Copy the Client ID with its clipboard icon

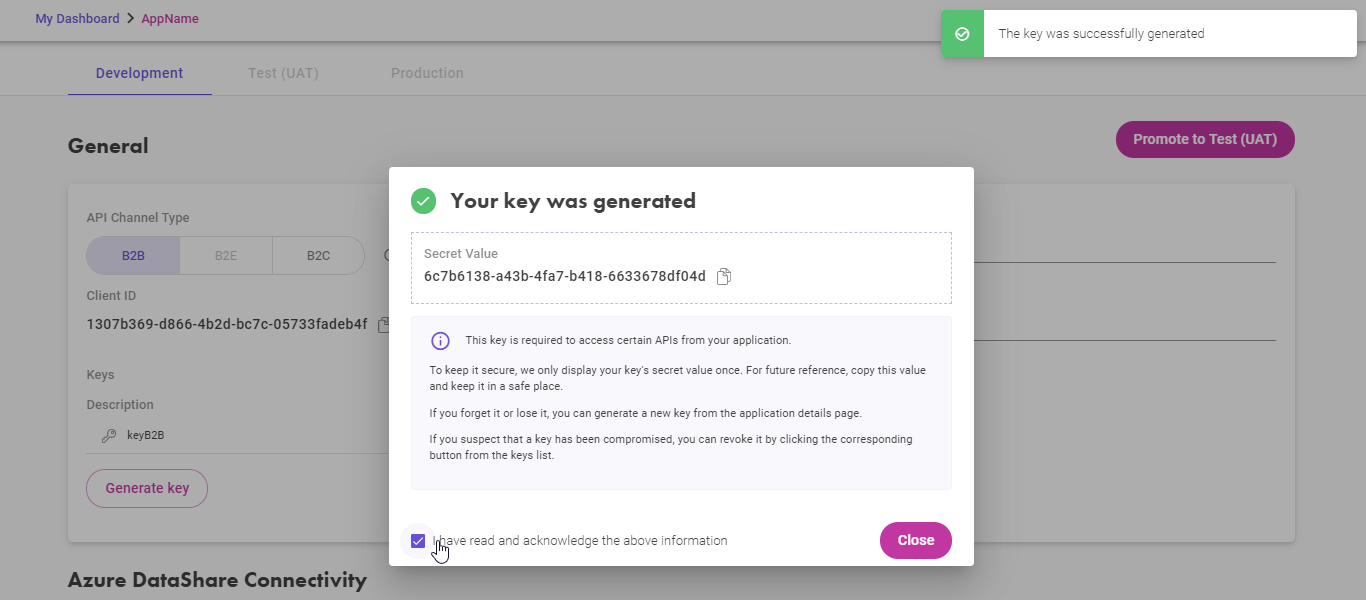pyautogui.click(x=383, y=325)
